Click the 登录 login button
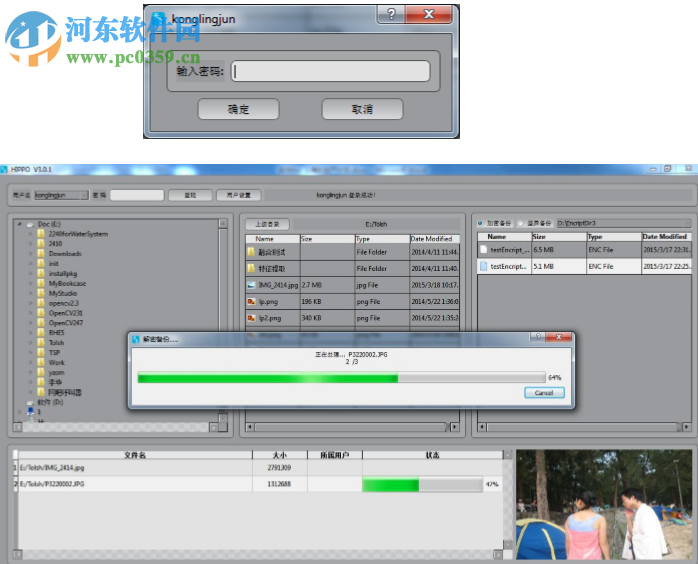This screenshot has height=564, width=698. [190, 195]
